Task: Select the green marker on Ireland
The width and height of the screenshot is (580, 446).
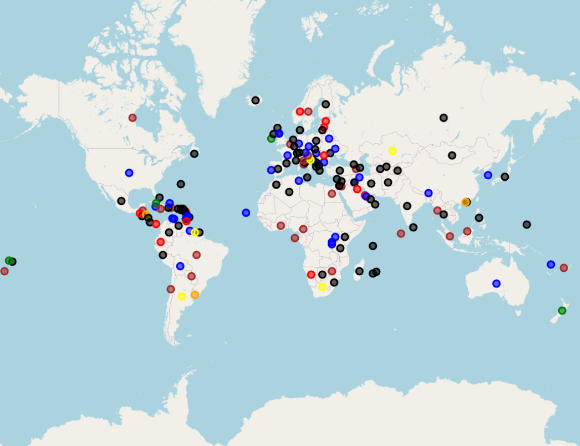Action: coord(271,138)
